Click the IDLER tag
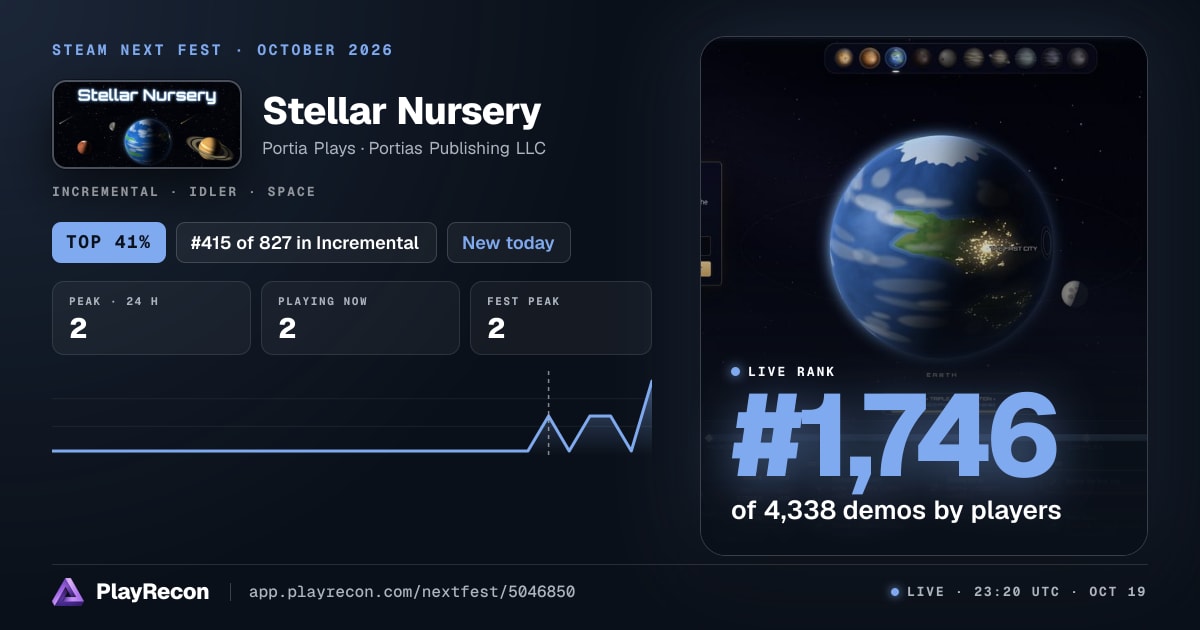This screenshot has width=1200, height=630. 212,192
